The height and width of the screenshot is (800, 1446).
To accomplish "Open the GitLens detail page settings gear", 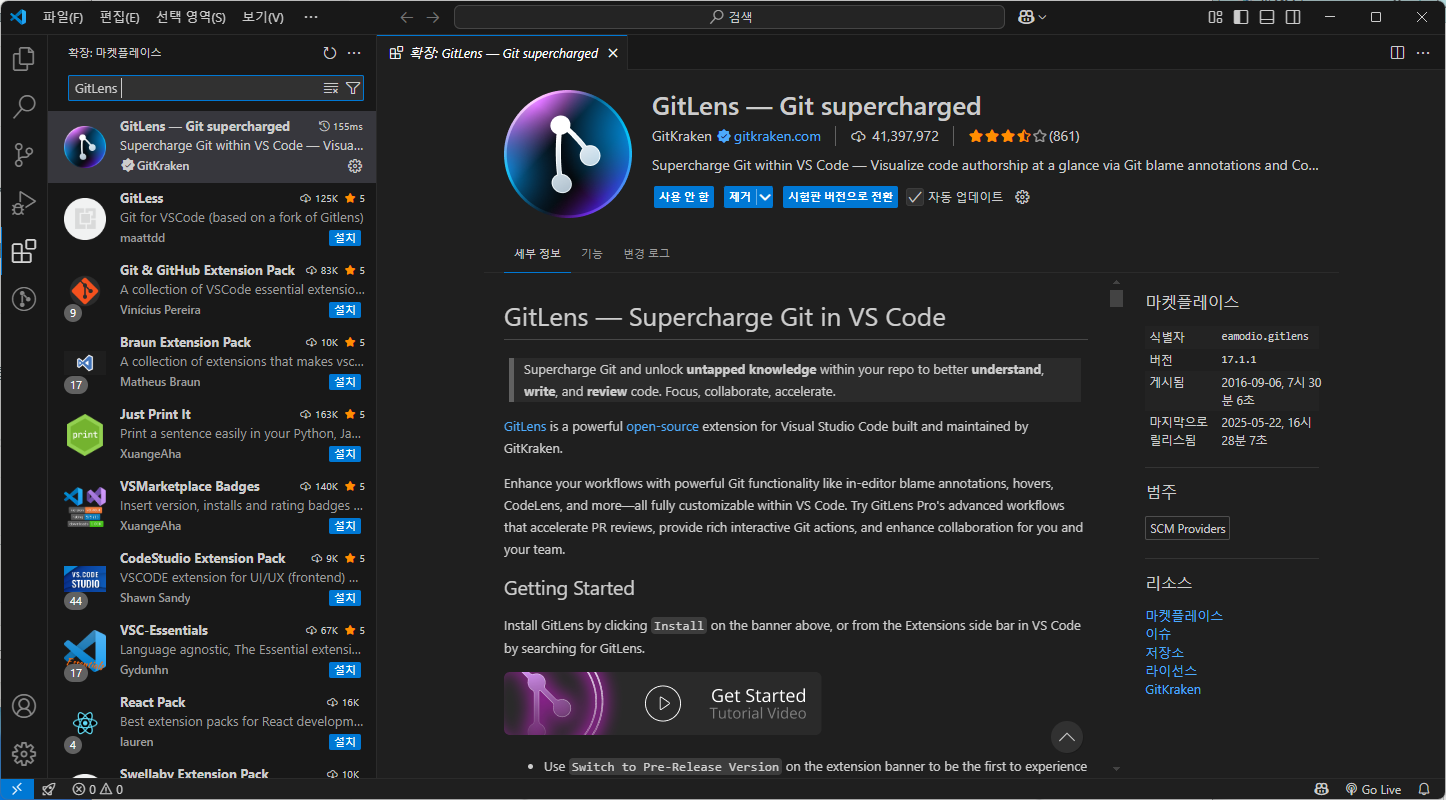I will pyautogui.click(x=1022, y=197).
